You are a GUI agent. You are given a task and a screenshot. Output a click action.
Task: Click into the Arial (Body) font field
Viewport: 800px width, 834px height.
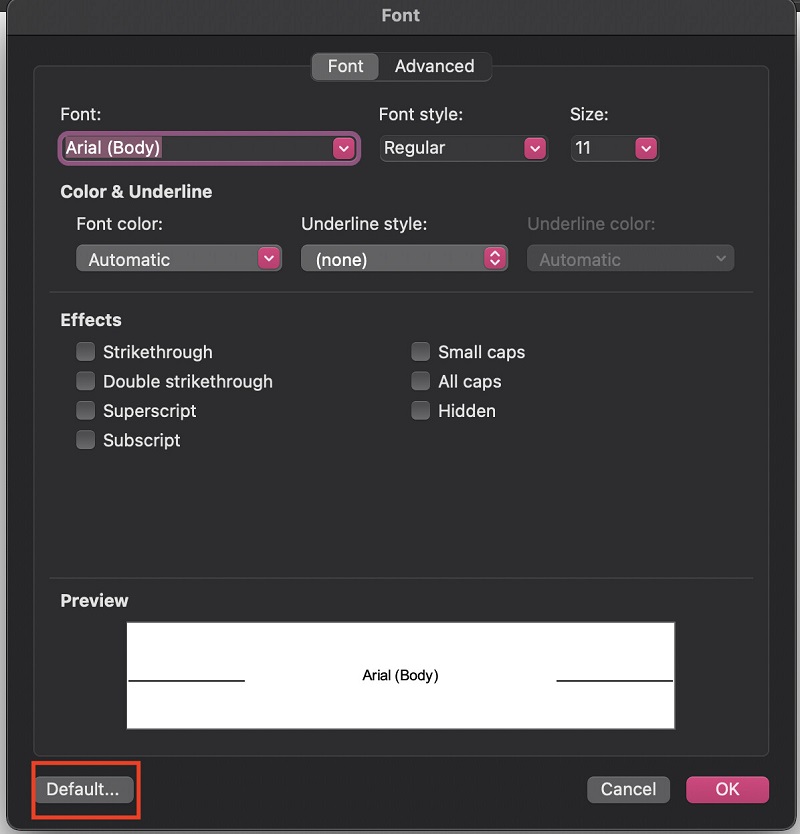[x=195, y=148]
